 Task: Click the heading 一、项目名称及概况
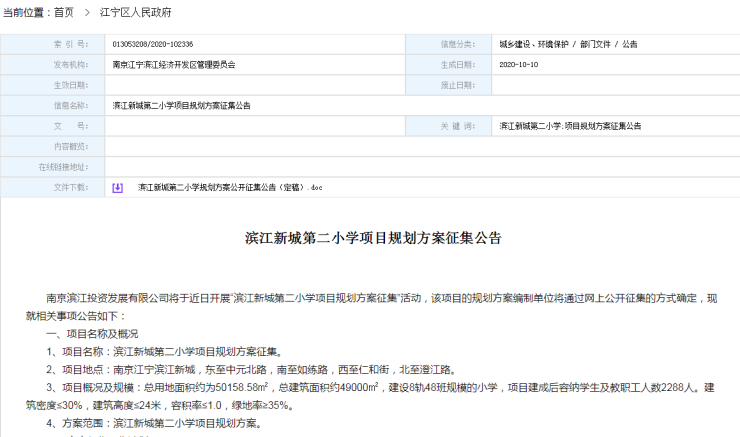92,334
